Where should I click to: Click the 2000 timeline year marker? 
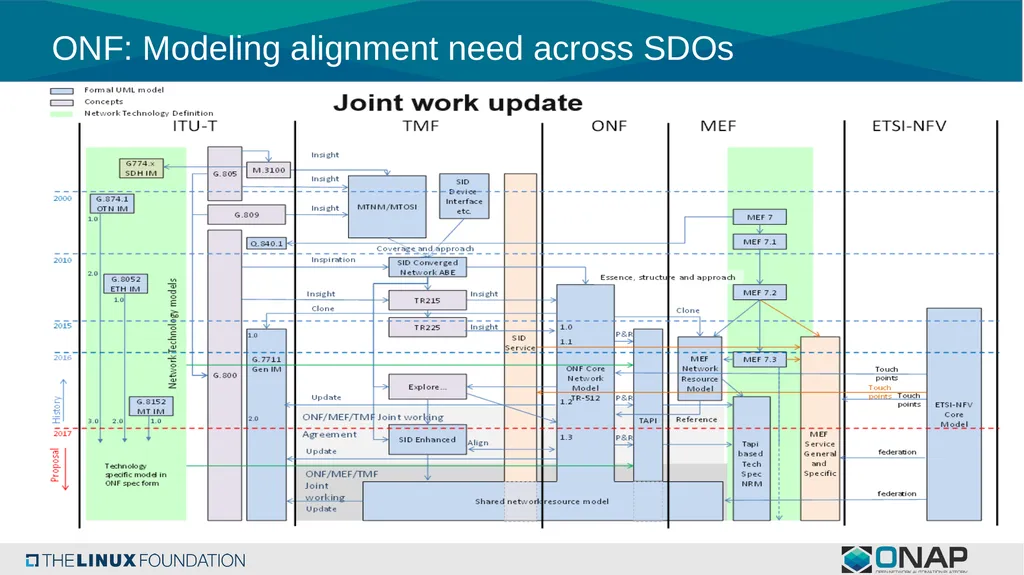click(x=63, y=198)
